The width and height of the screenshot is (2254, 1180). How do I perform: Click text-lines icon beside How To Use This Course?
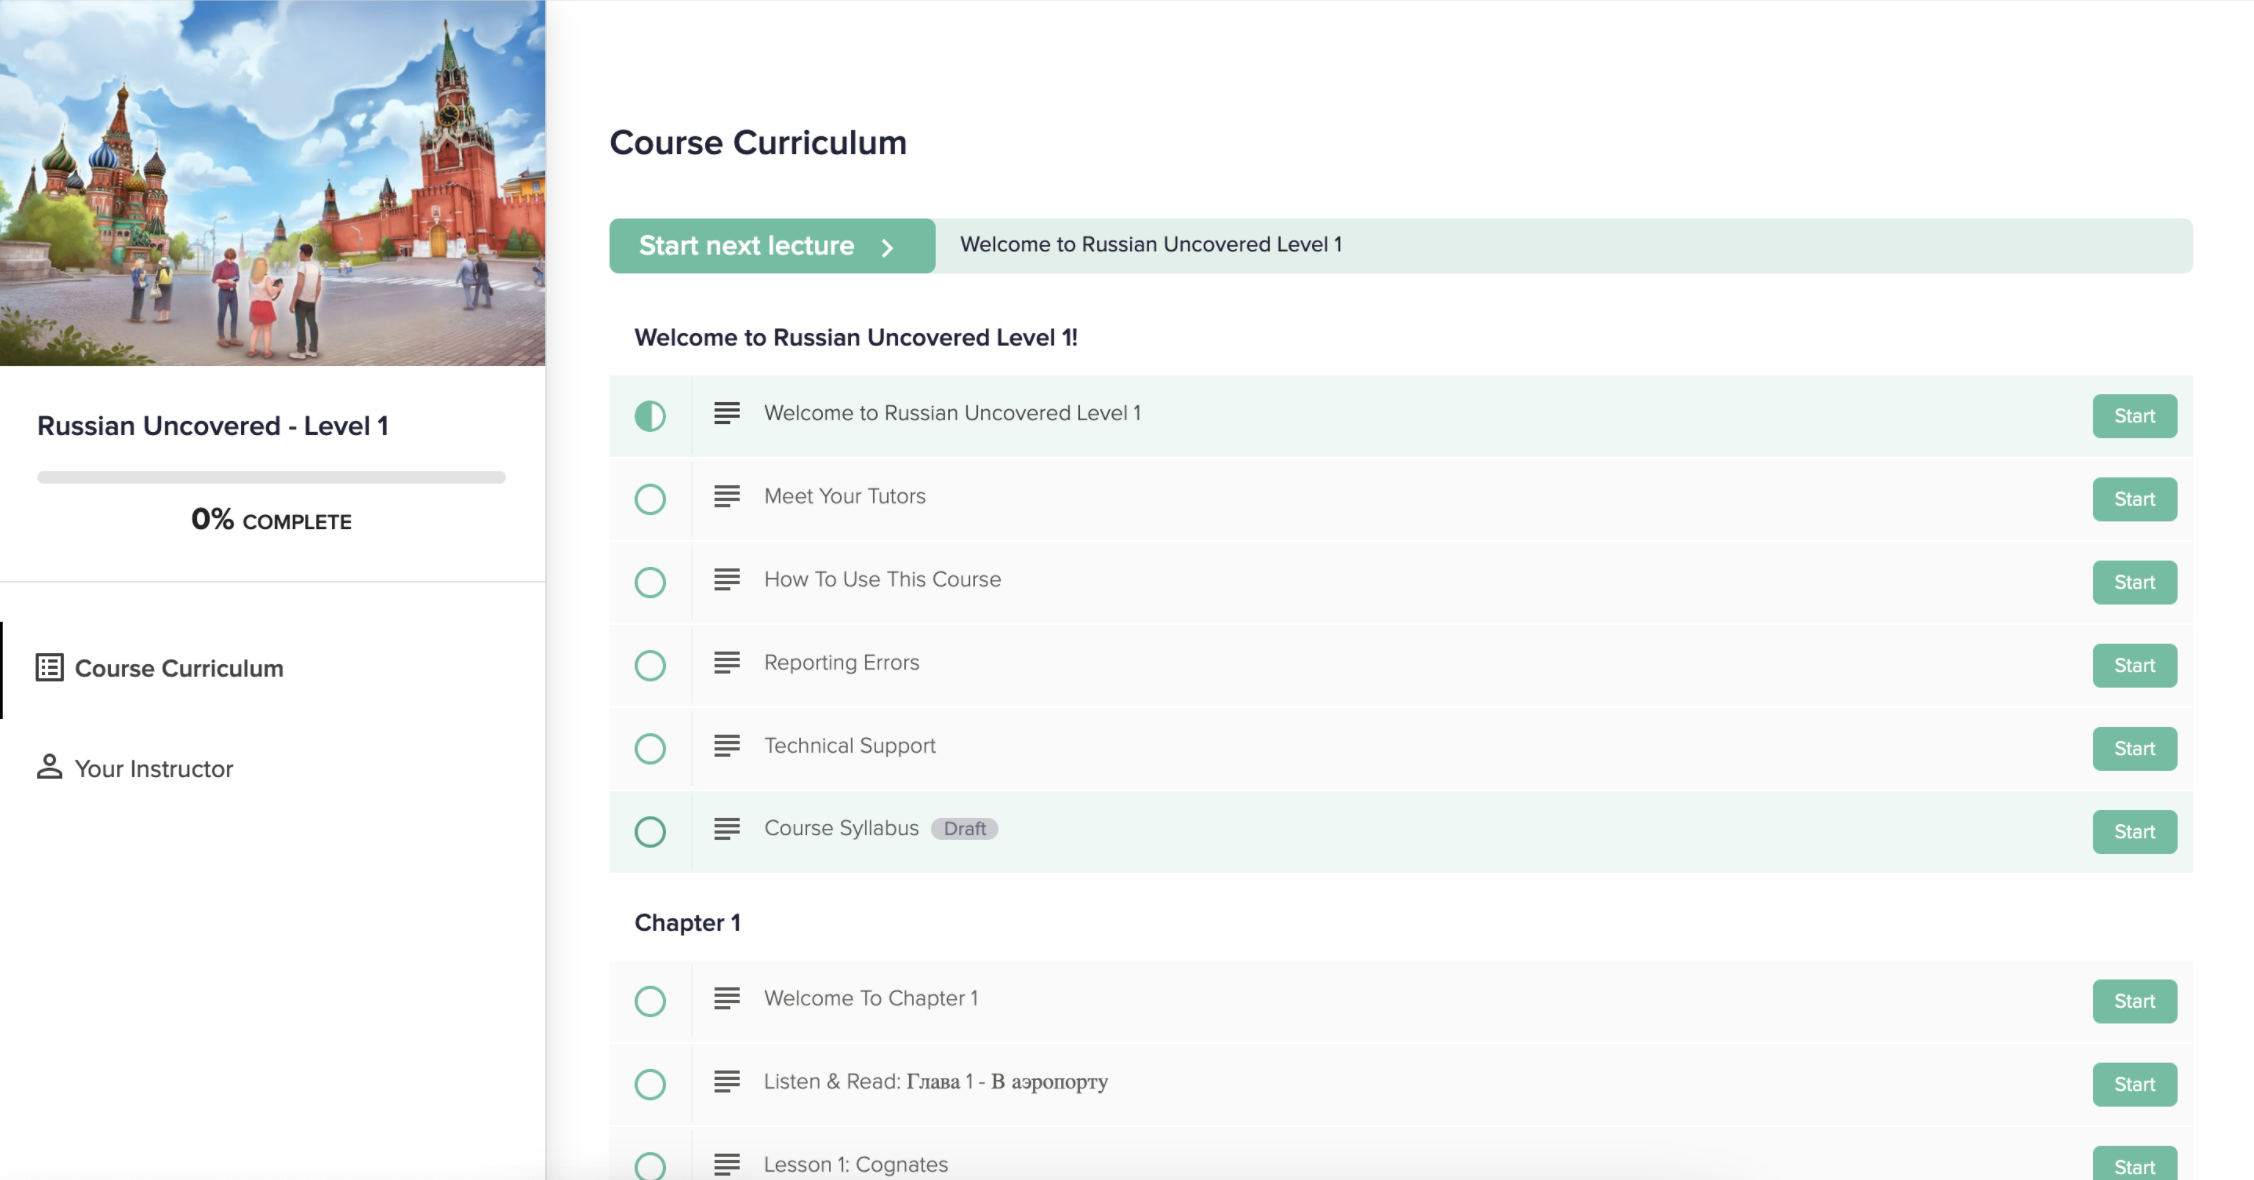727,579
